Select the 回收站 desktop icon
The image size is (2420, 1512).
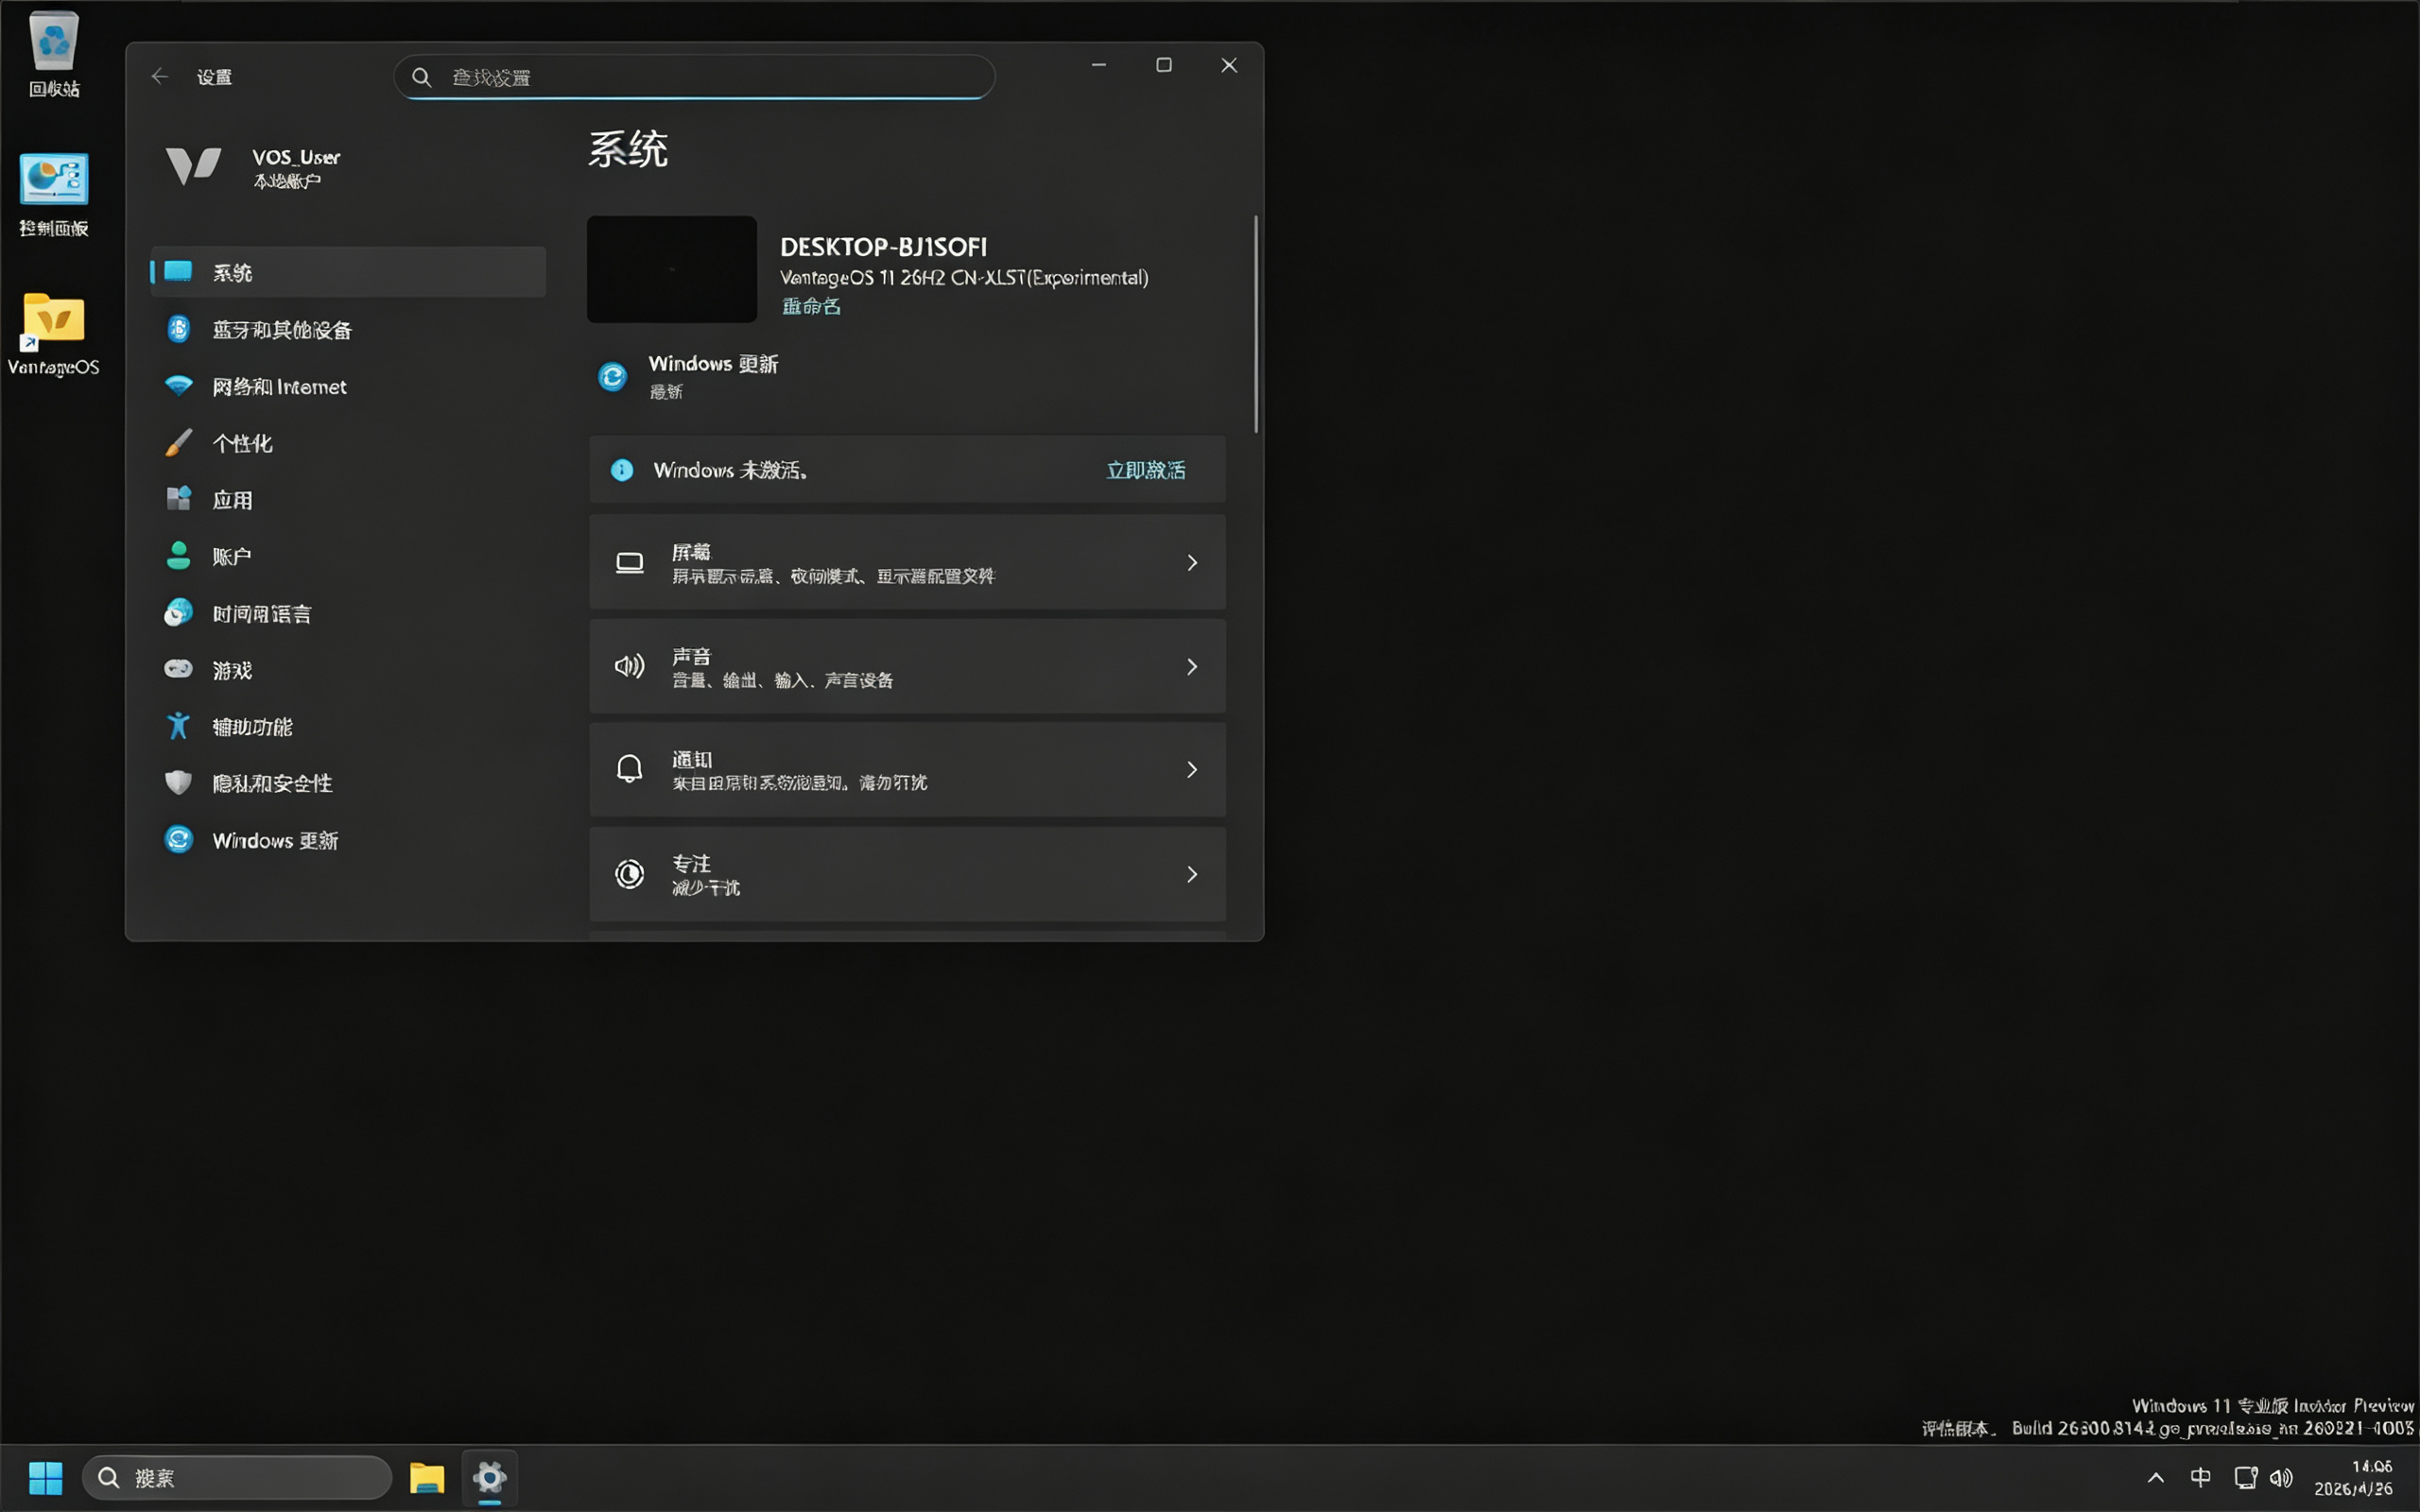tap(54, 55)
